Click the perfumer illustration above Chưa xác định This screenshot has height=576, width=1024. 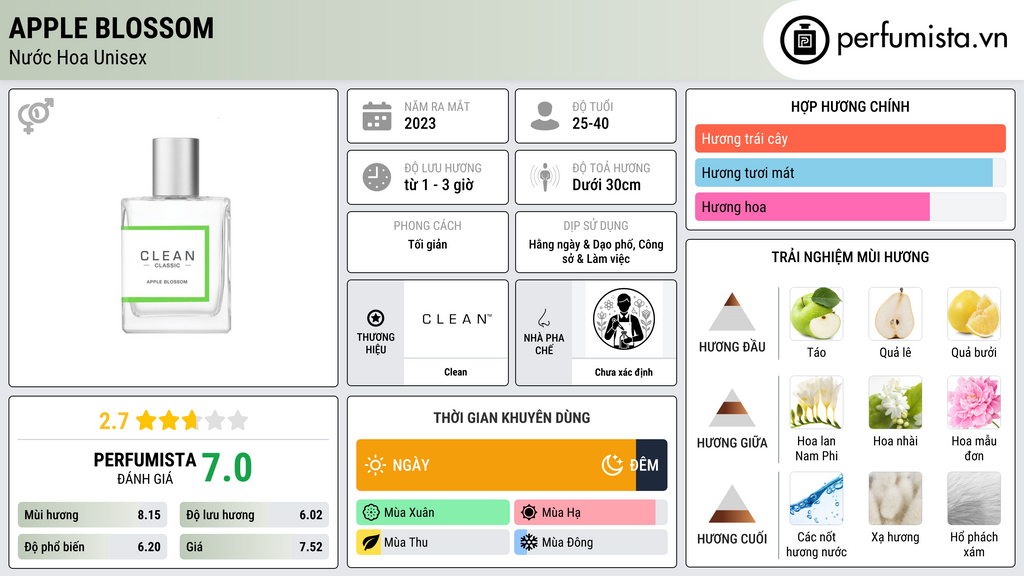click(x=624, y=319)
